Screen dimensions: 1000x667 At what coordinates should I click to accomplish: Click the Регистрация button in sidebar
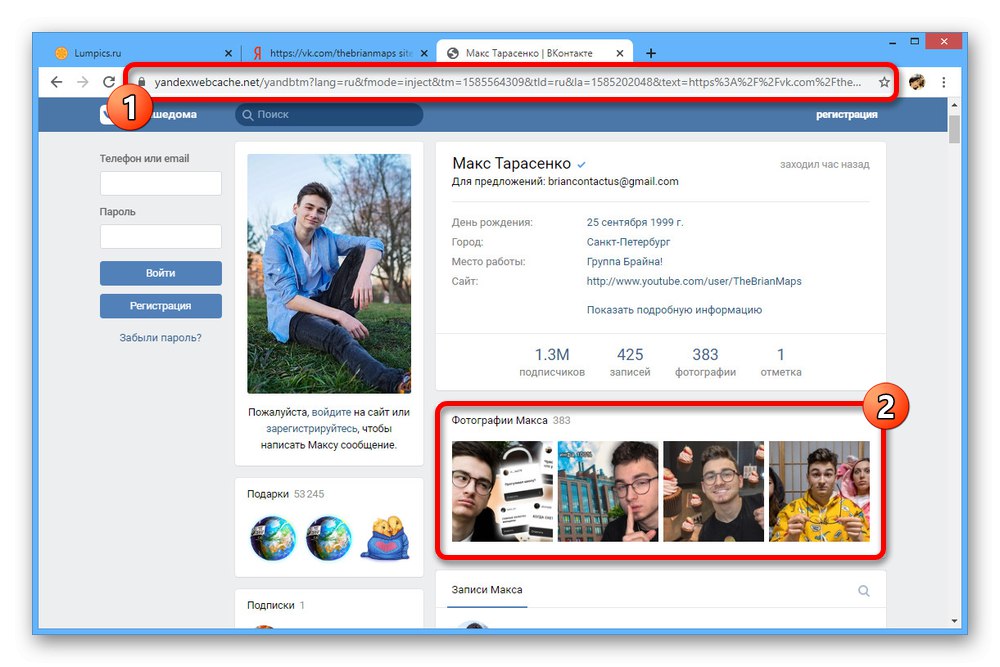pyautogui.click(x=161, y=306)
